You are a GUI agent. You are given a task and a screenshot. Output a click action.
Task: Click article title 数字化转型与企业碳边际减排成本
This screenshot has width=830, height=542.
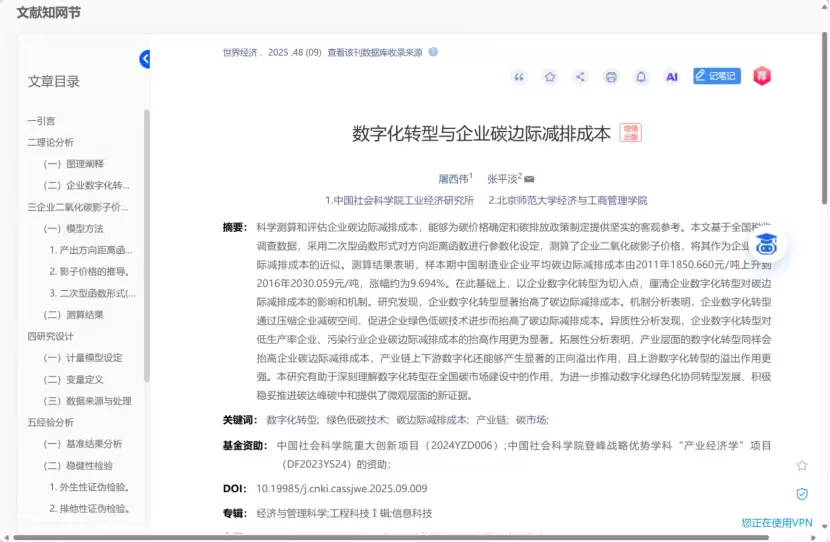tap(482, 133)
